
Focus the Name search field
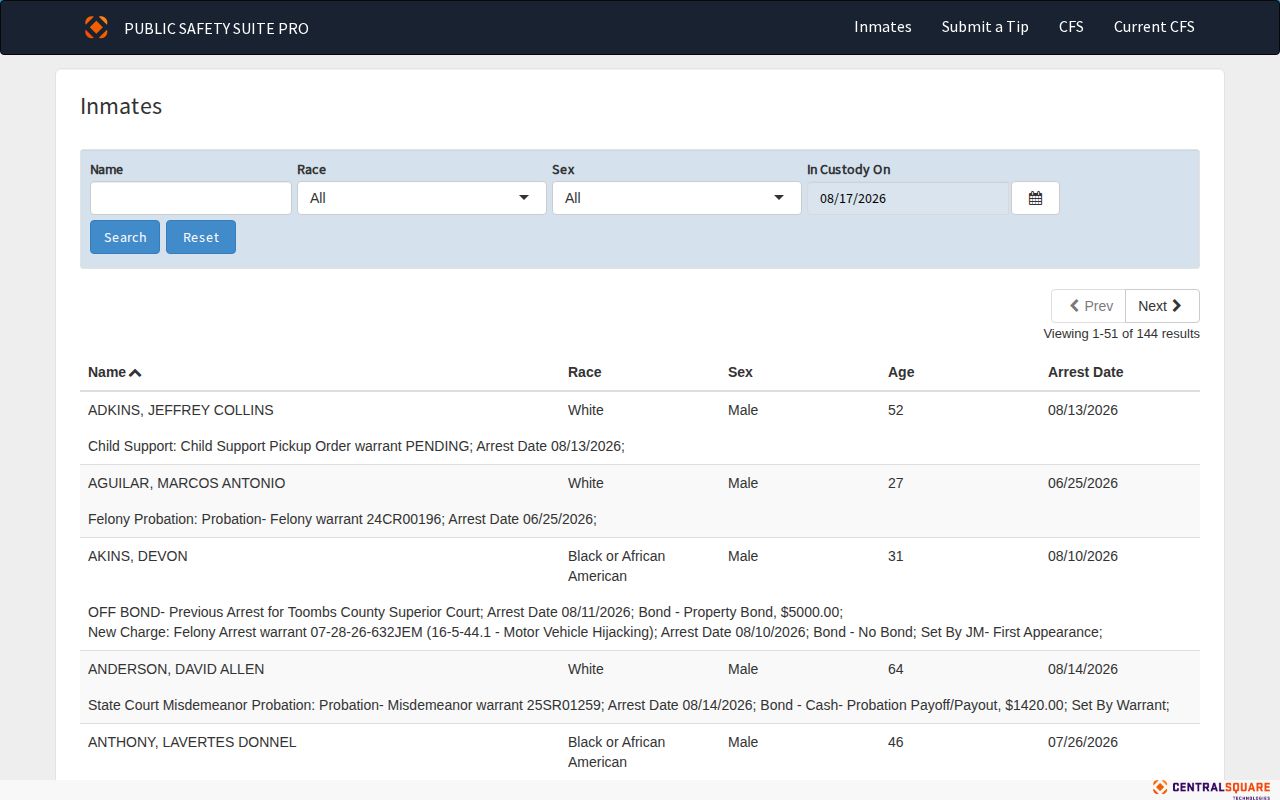click(191, 198)
